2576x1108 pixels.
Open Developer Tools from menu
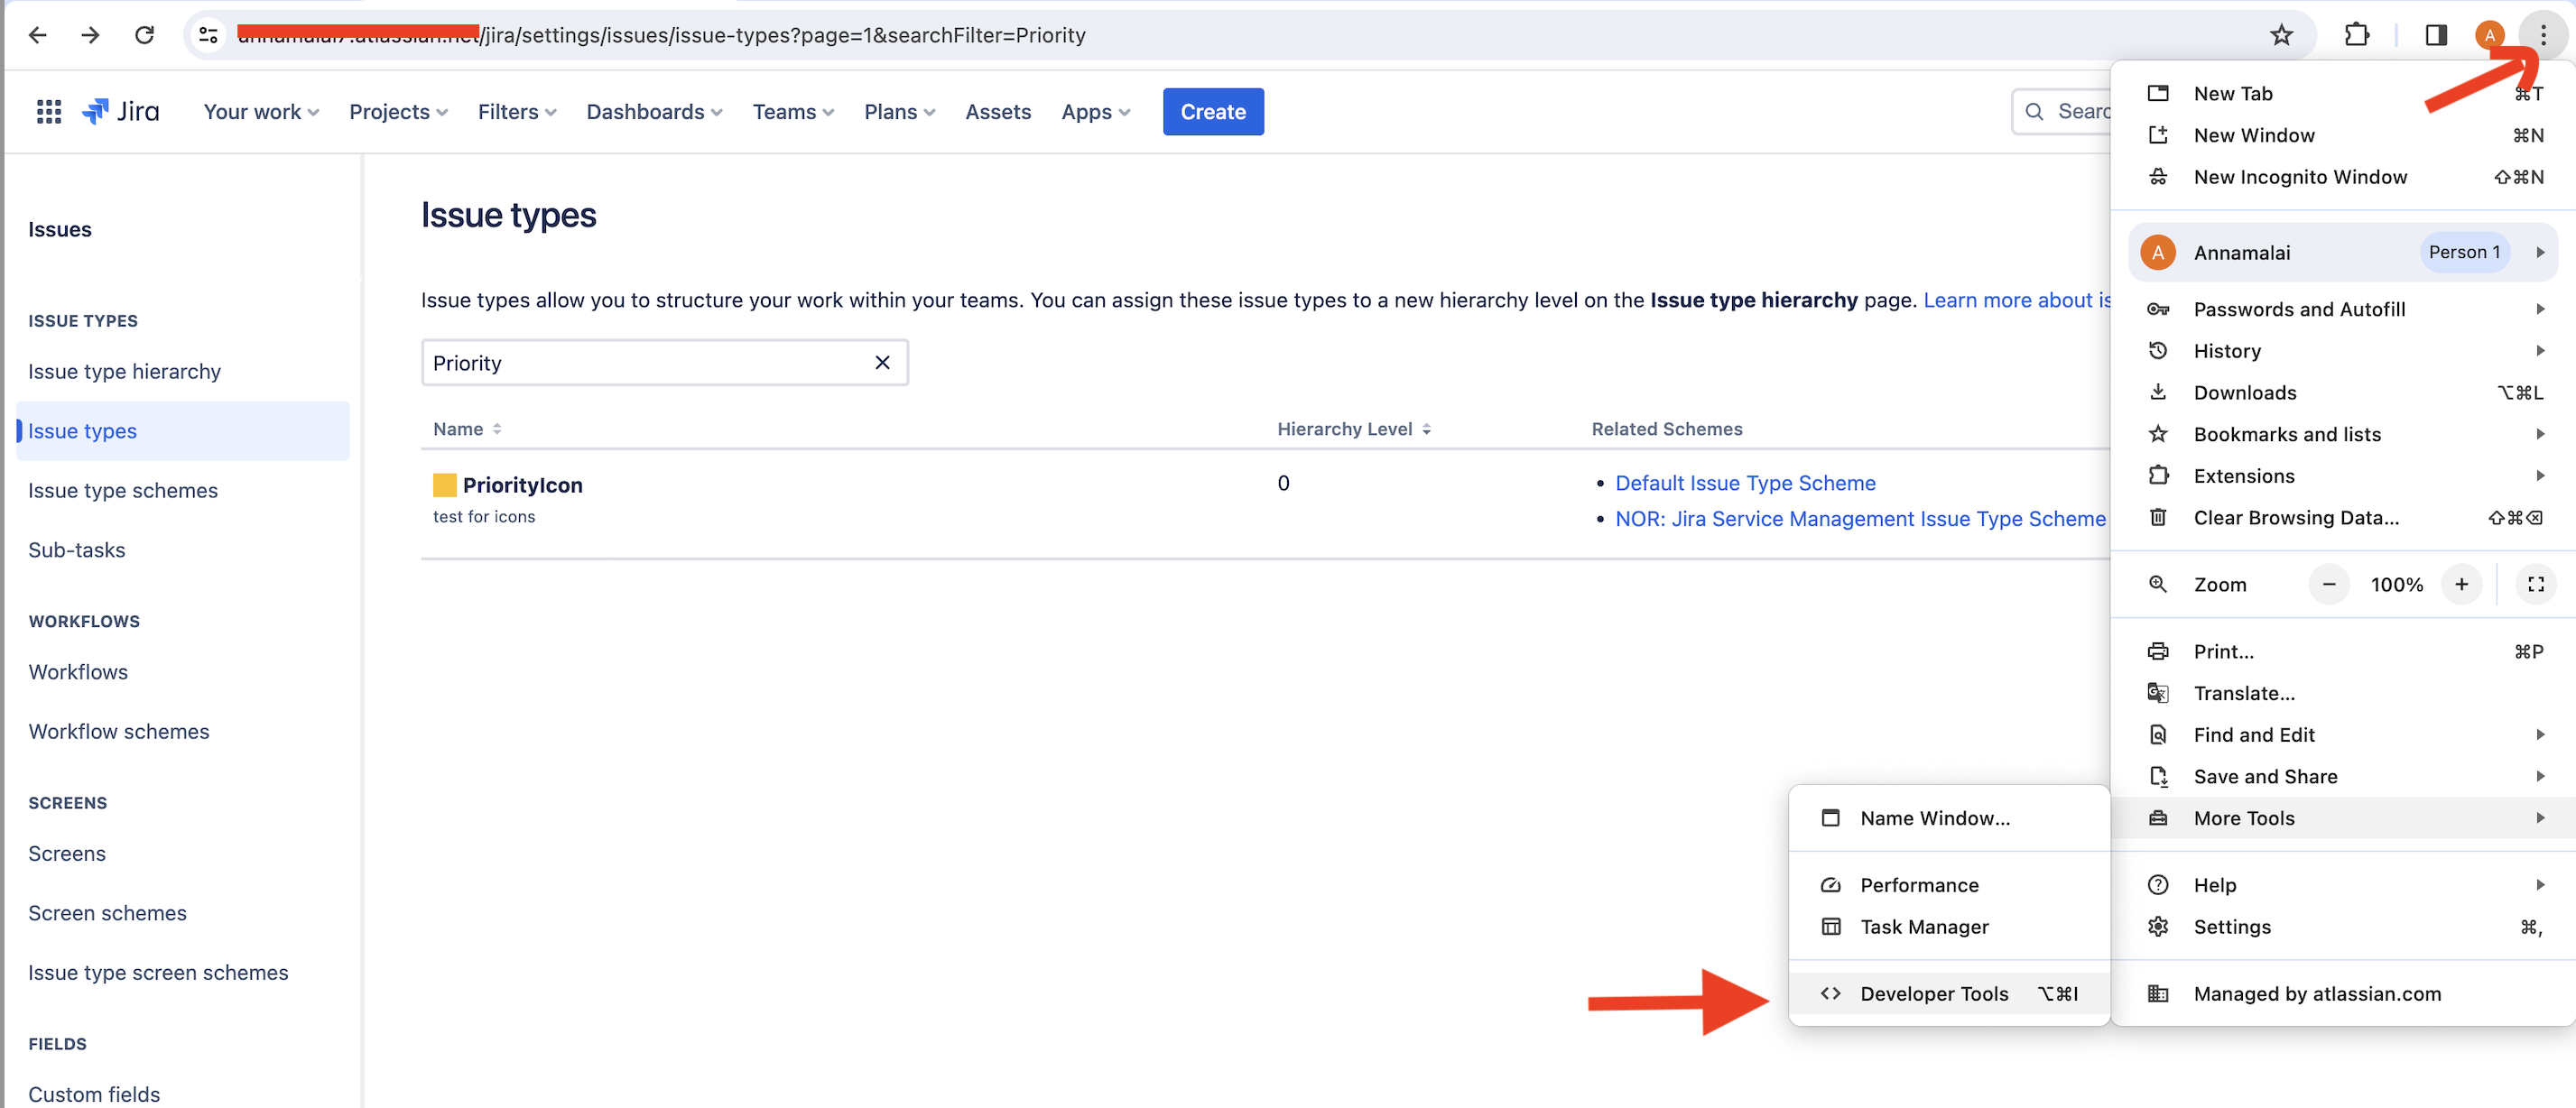[x=1933, y=993]
